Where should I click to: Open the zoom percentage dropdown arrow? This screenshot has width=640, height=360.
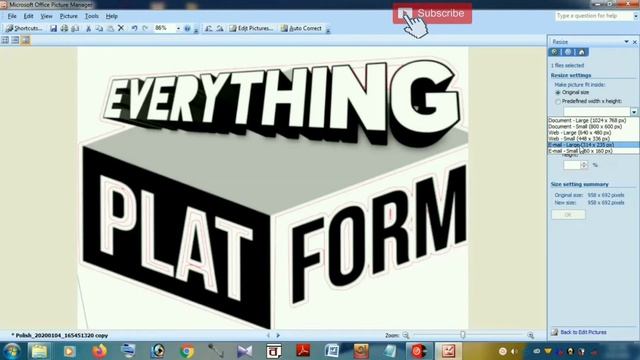178,28
